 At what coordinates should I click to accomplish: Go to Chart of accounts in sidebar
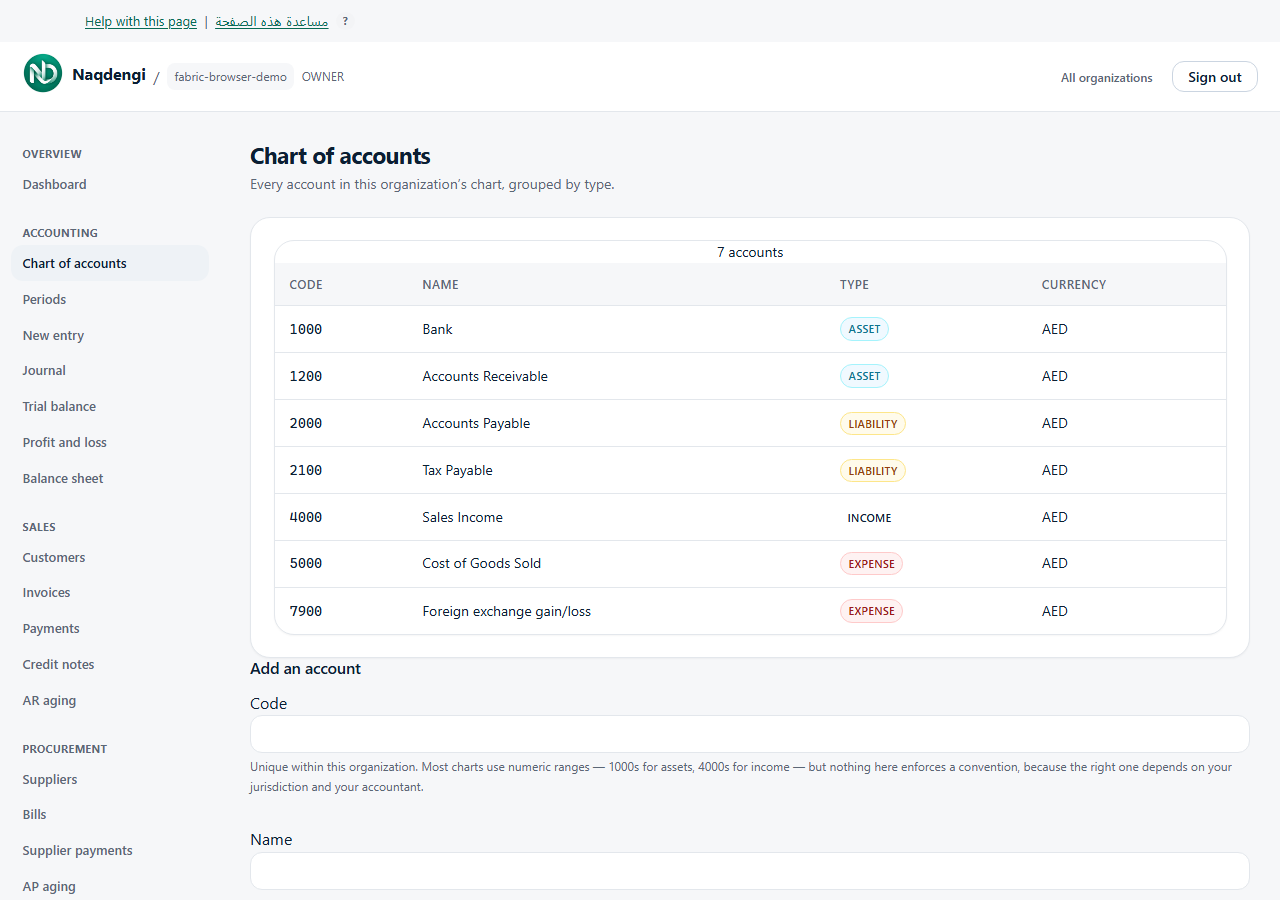(x=110, y=263)
